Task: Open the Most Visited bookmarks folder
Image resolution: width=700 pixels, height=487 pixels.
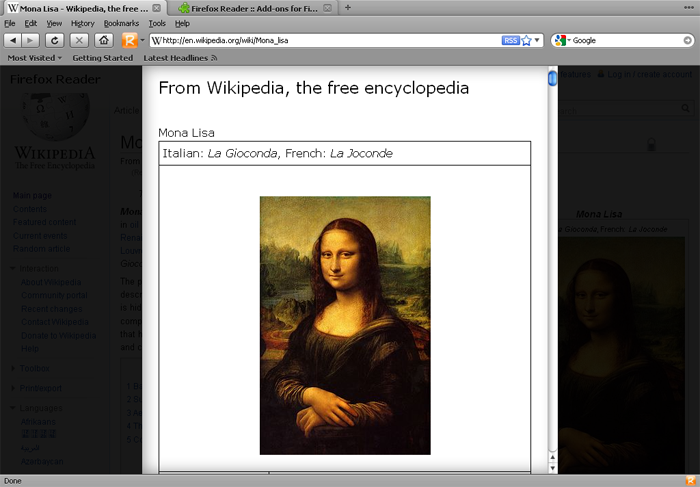Action: click(x=34, y=58)
